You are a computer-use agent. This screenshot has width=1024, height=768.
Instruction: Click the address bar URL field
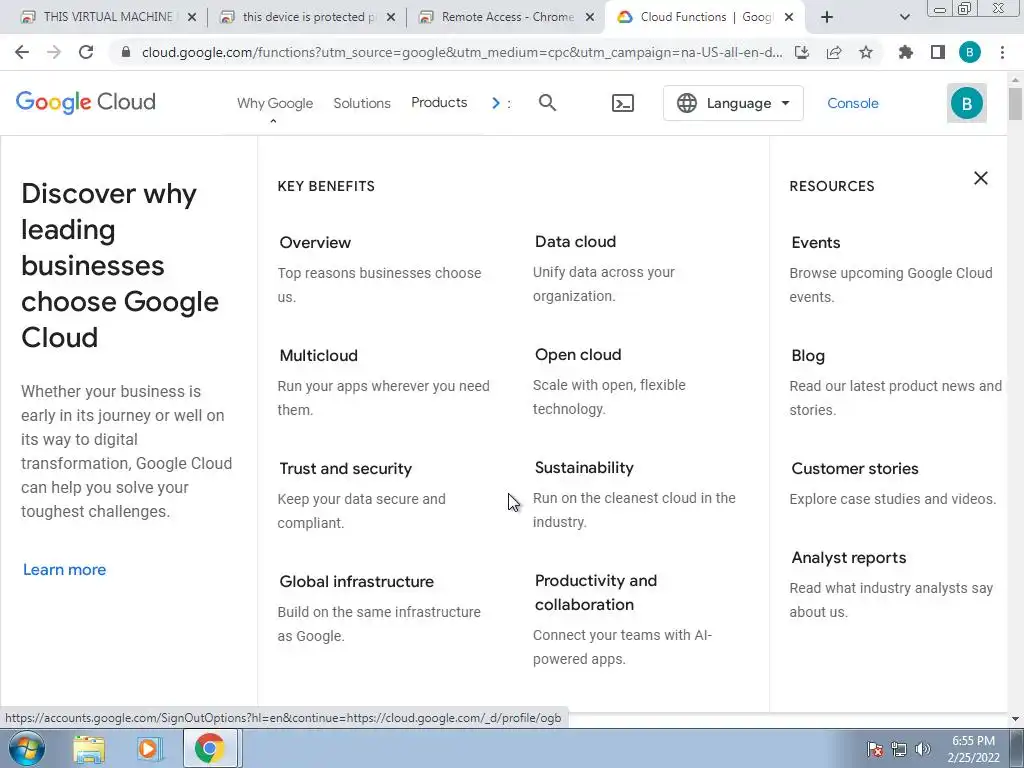click(460, 53)
